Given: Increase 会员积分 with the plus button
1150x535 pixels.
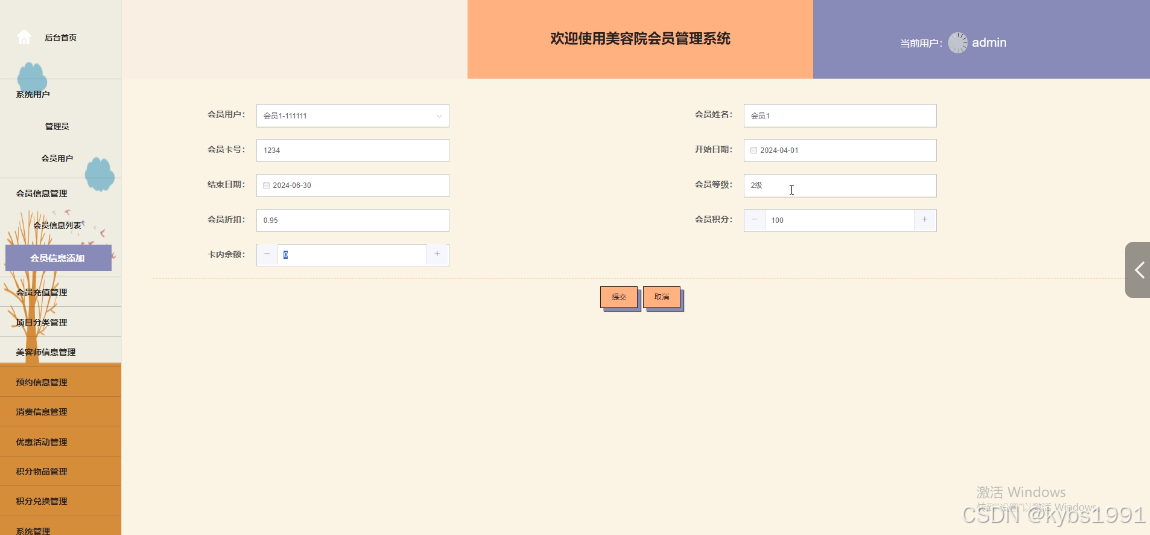Looking at the screenshot, I should [x=925, y=220].
